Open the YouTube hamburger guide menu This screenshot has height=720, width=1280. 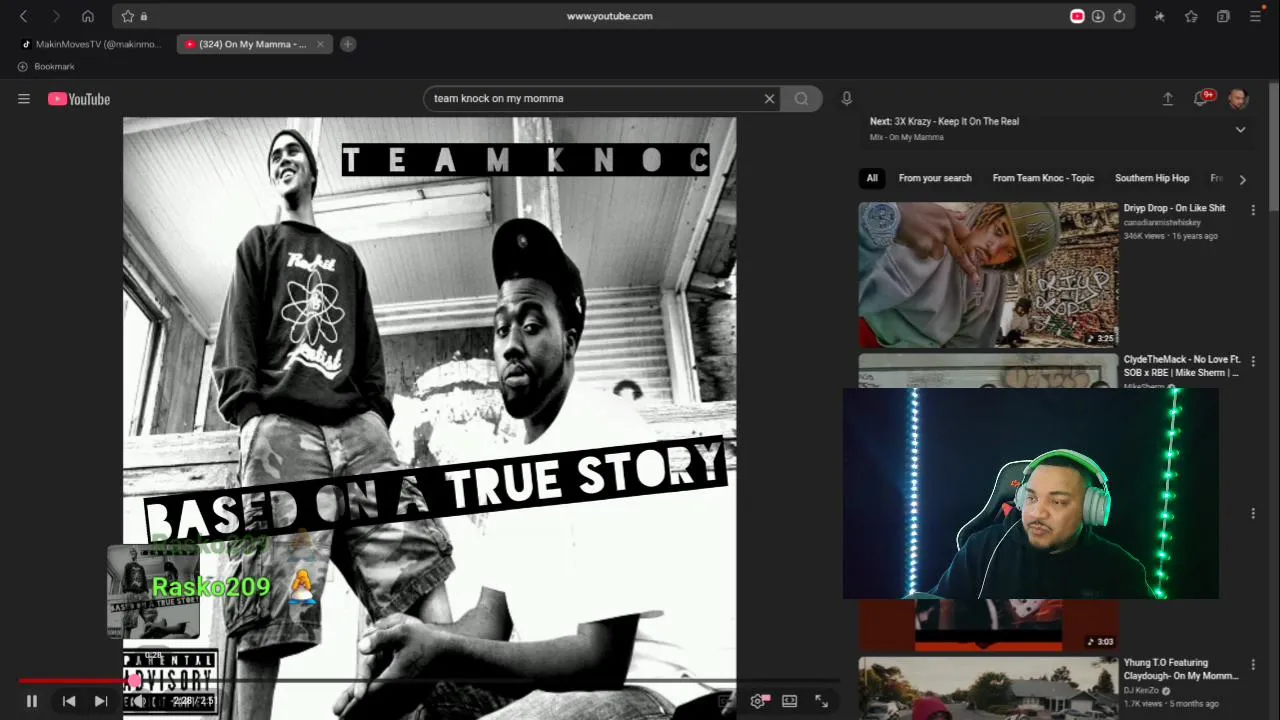[24, 99]
